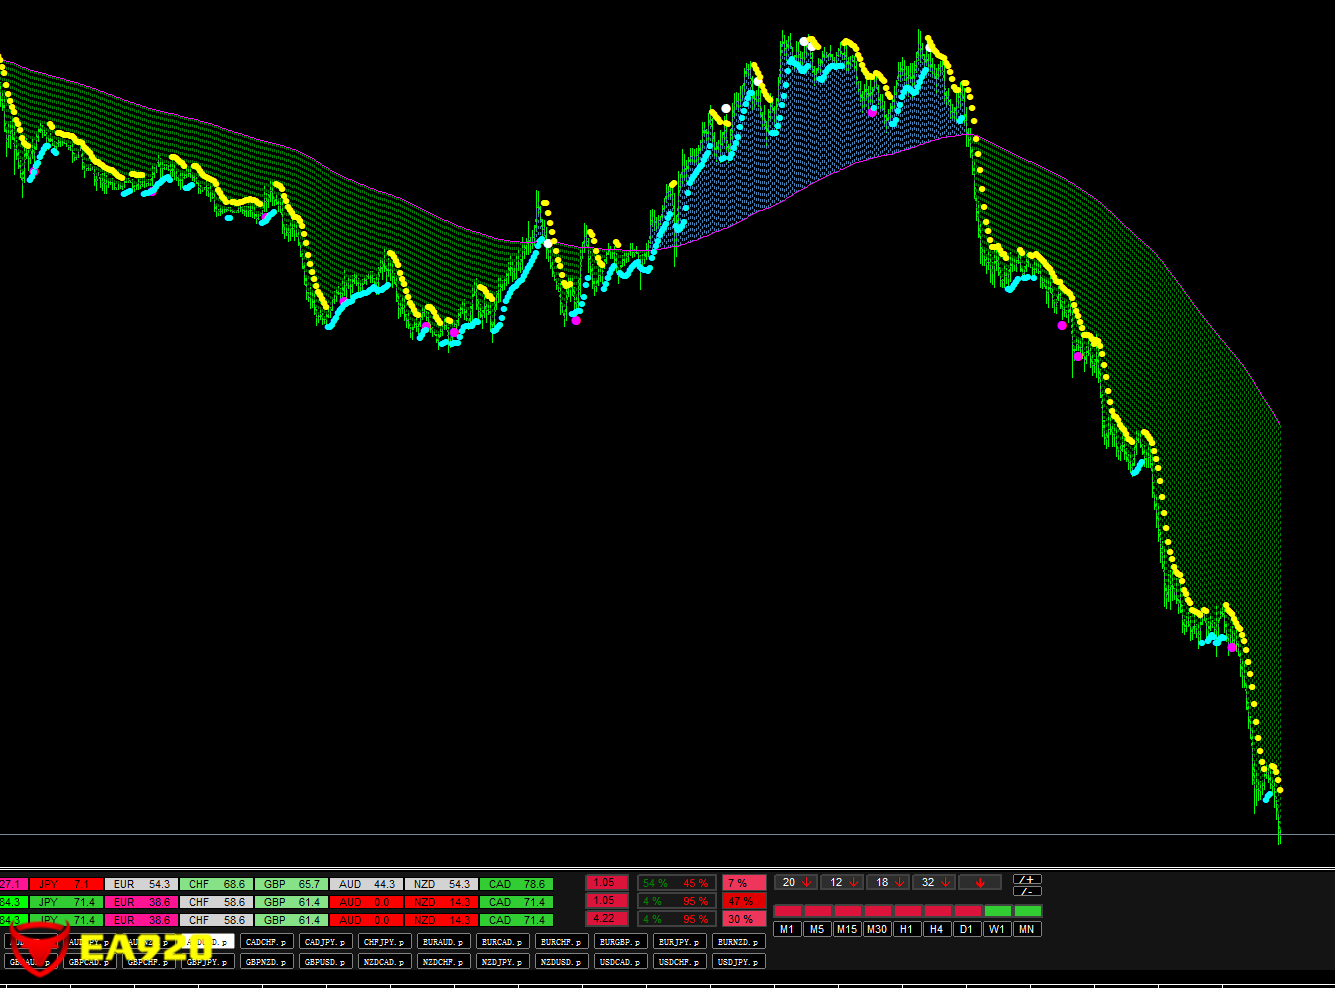
Task: Click the red down arrow beside 12
Action: [853, 882]
